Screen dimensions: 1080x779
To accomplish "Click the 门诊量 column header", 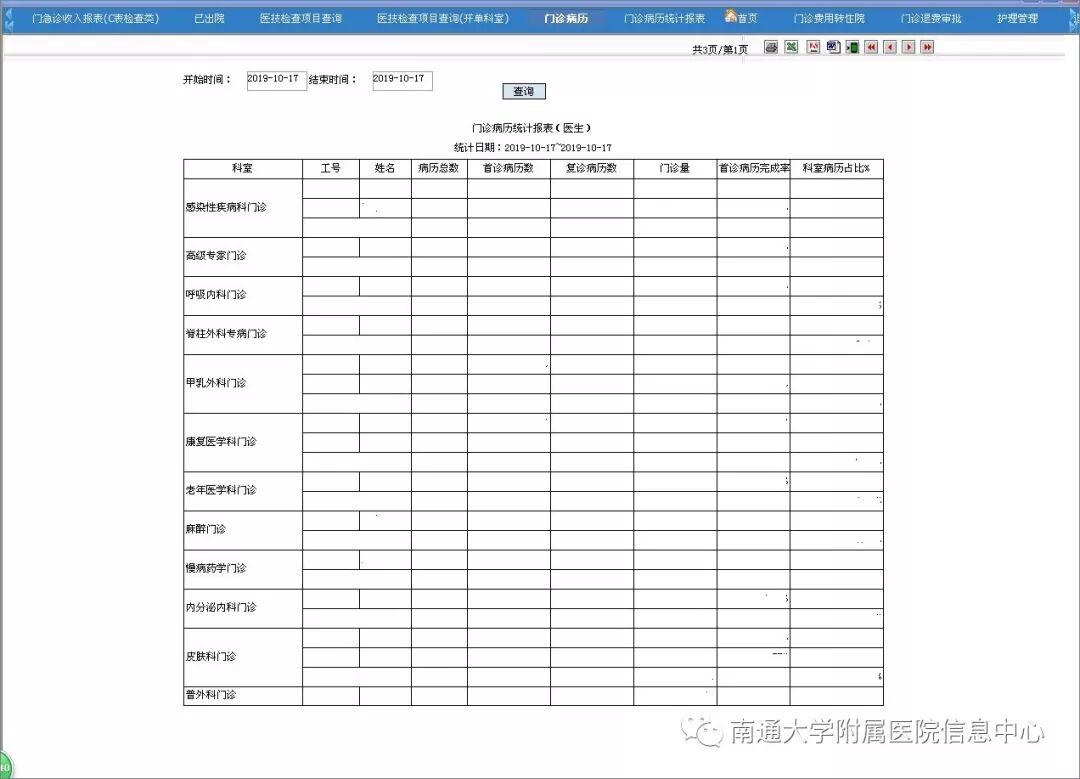I will pyautogui.click(x=675, y=169).
